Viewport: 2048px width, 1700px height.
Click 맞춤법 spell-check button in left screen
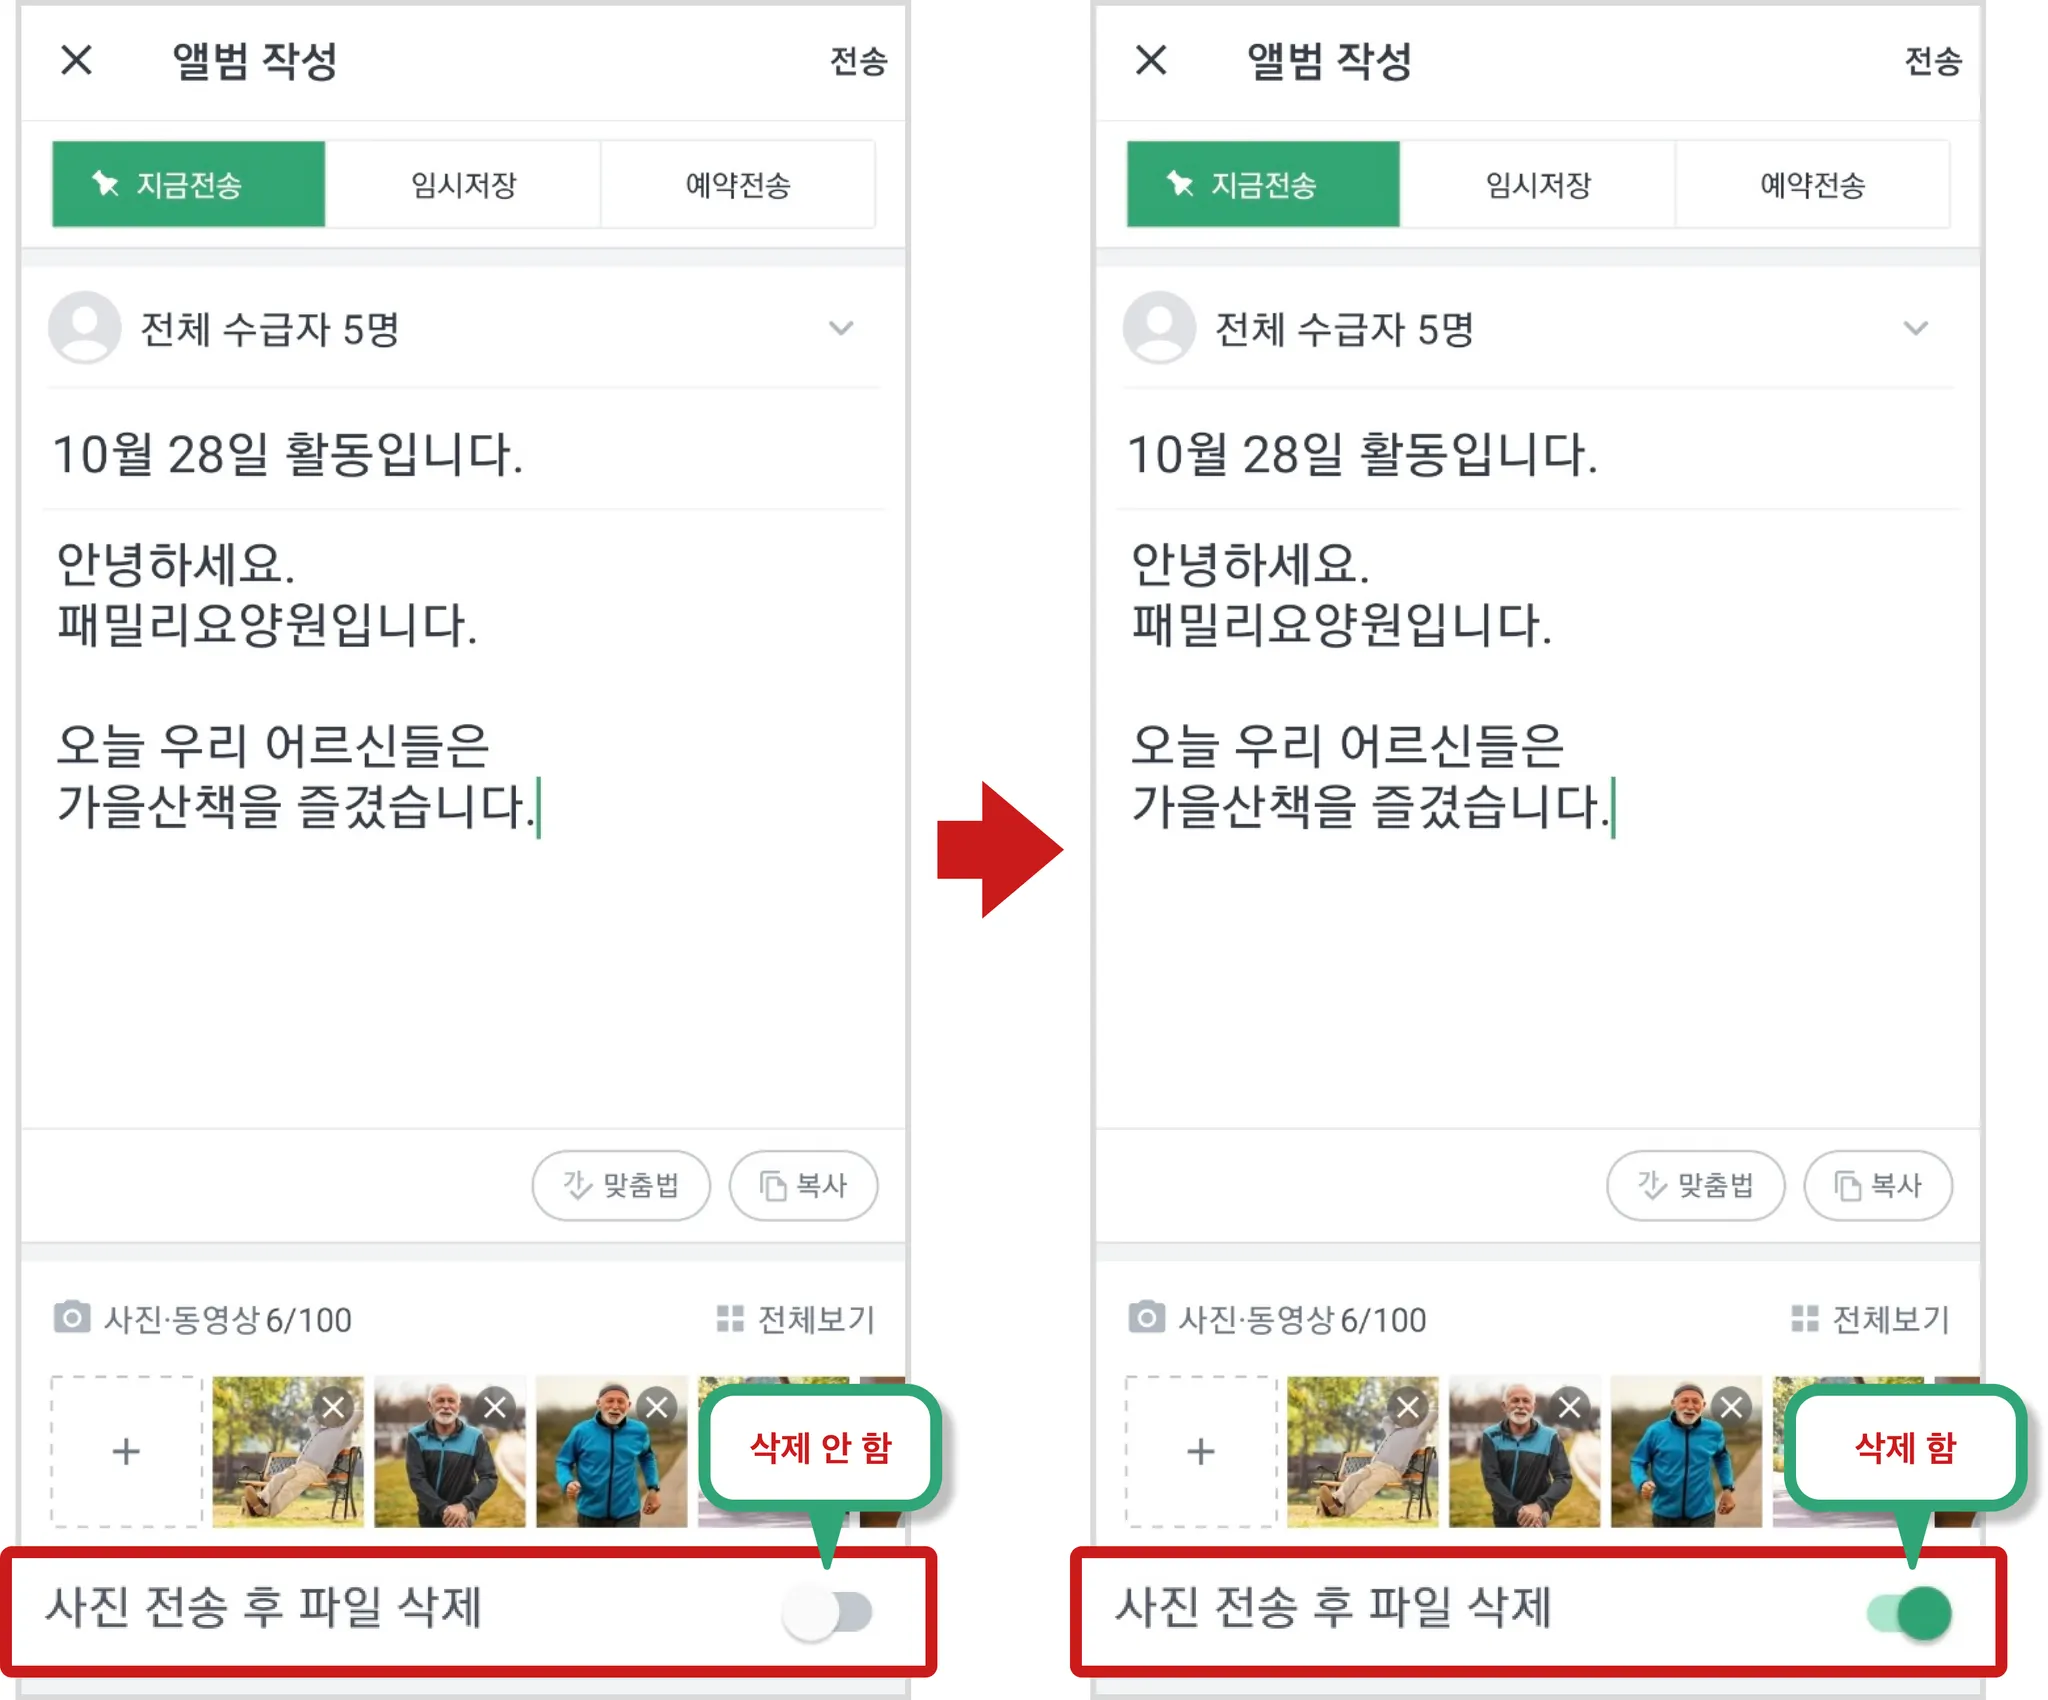coord(621,1185)
